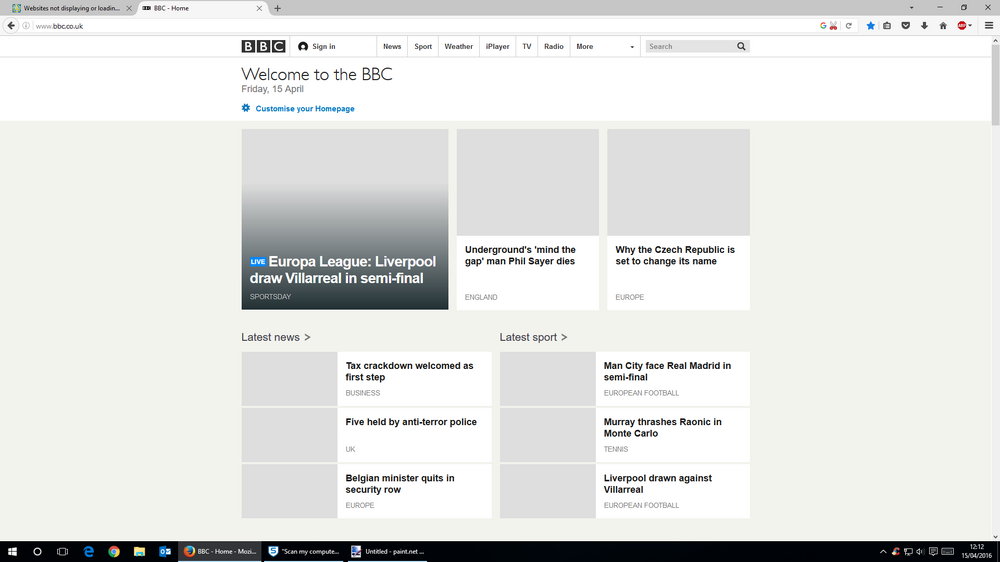Open Belgian minister quits headline
This screenshot has height=562, width=1000.
[x=400, y=484]
